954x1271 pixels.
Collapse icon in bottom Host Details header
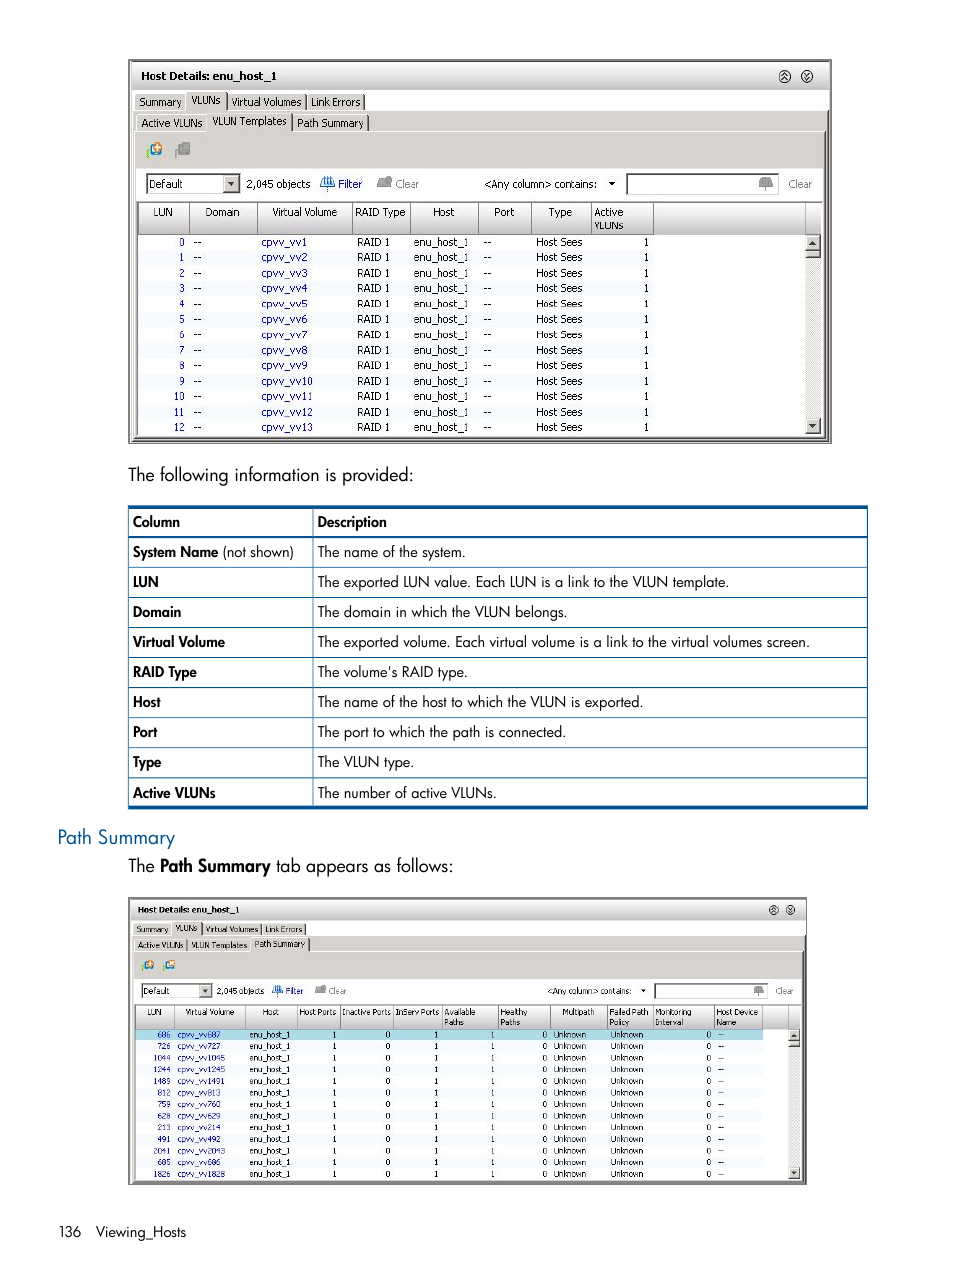(773, 910)
